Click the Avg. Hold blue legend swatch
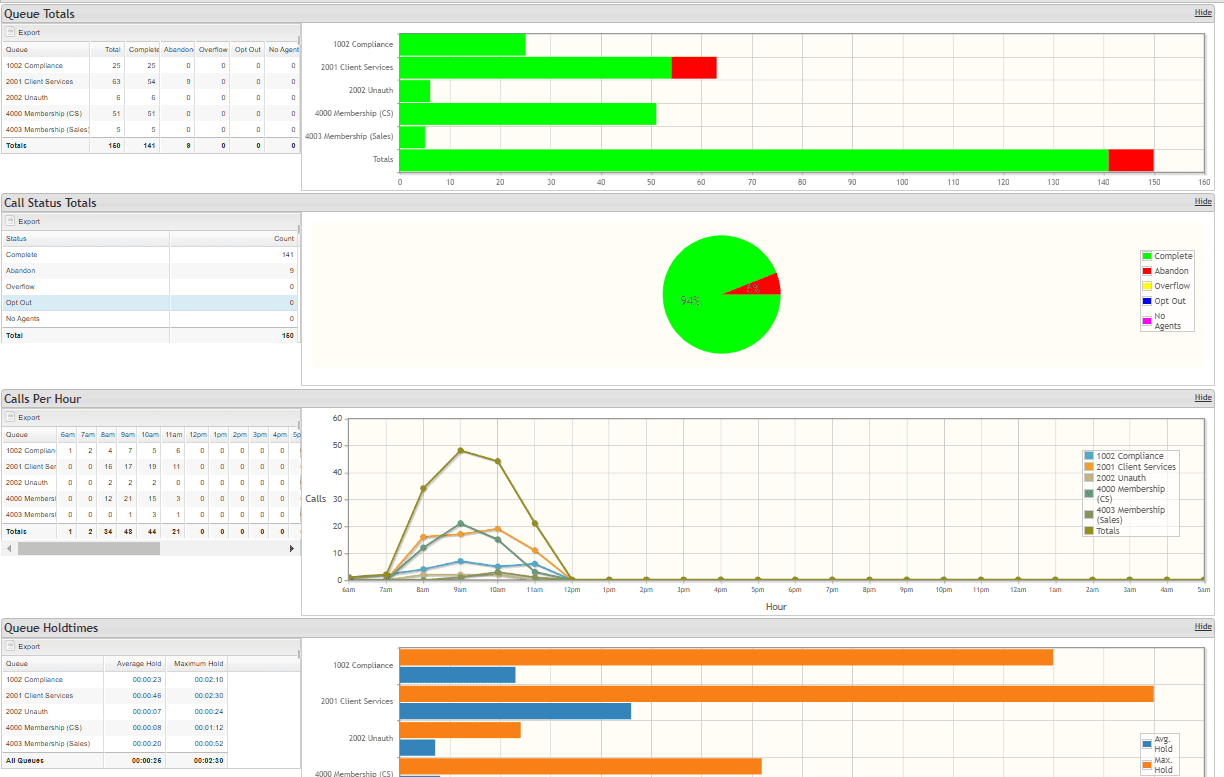Image resolution: width=1224 pixels, height=777 pixels. [x=1147, y=743]
